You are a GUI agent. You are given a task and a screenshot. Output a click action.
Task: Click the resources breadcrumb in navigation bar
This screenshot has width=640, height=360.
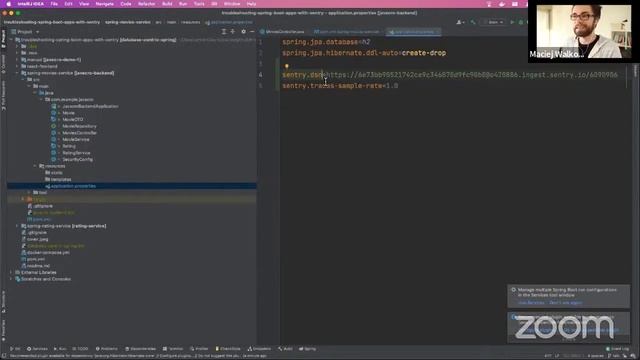click(x=191, y=22)
